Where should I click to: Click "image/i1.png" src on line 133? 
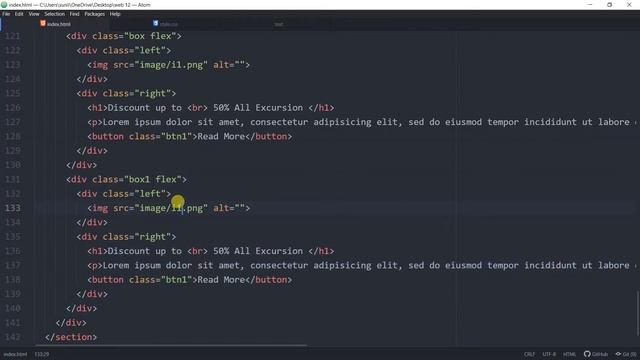pos(171,208)
